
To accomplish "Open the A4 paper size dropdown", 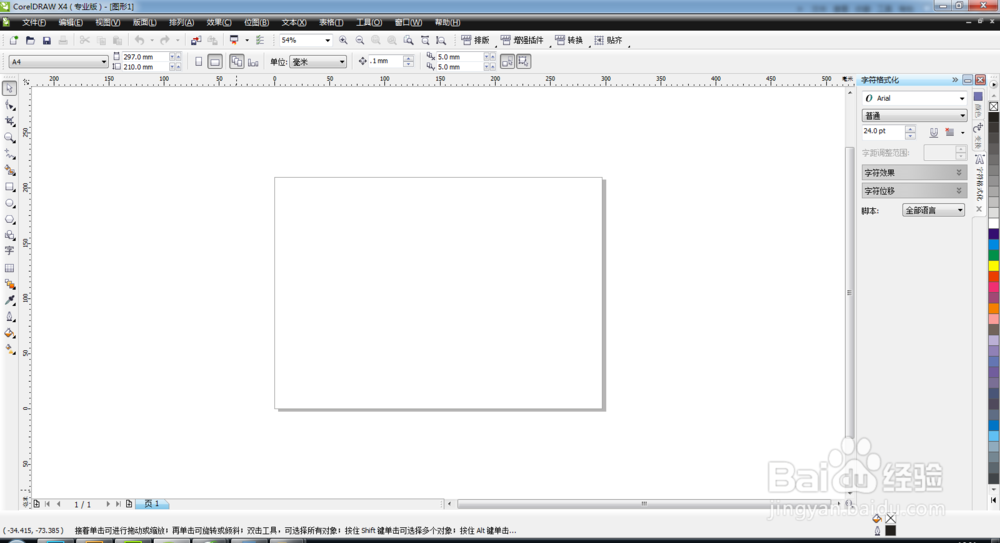I will (103, 62).
